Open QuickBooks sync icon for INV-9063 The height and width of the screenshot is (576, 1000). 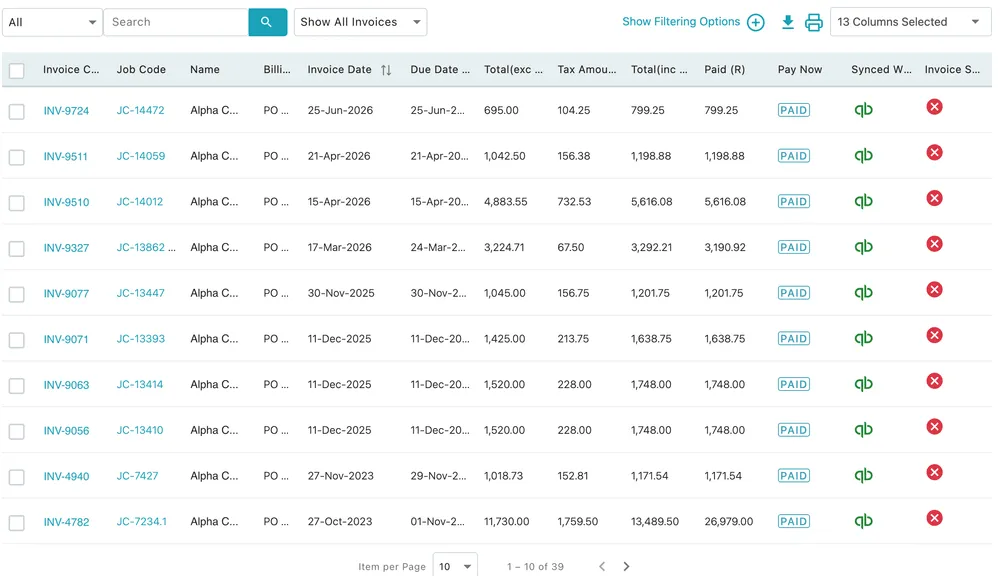pos(864,384)
